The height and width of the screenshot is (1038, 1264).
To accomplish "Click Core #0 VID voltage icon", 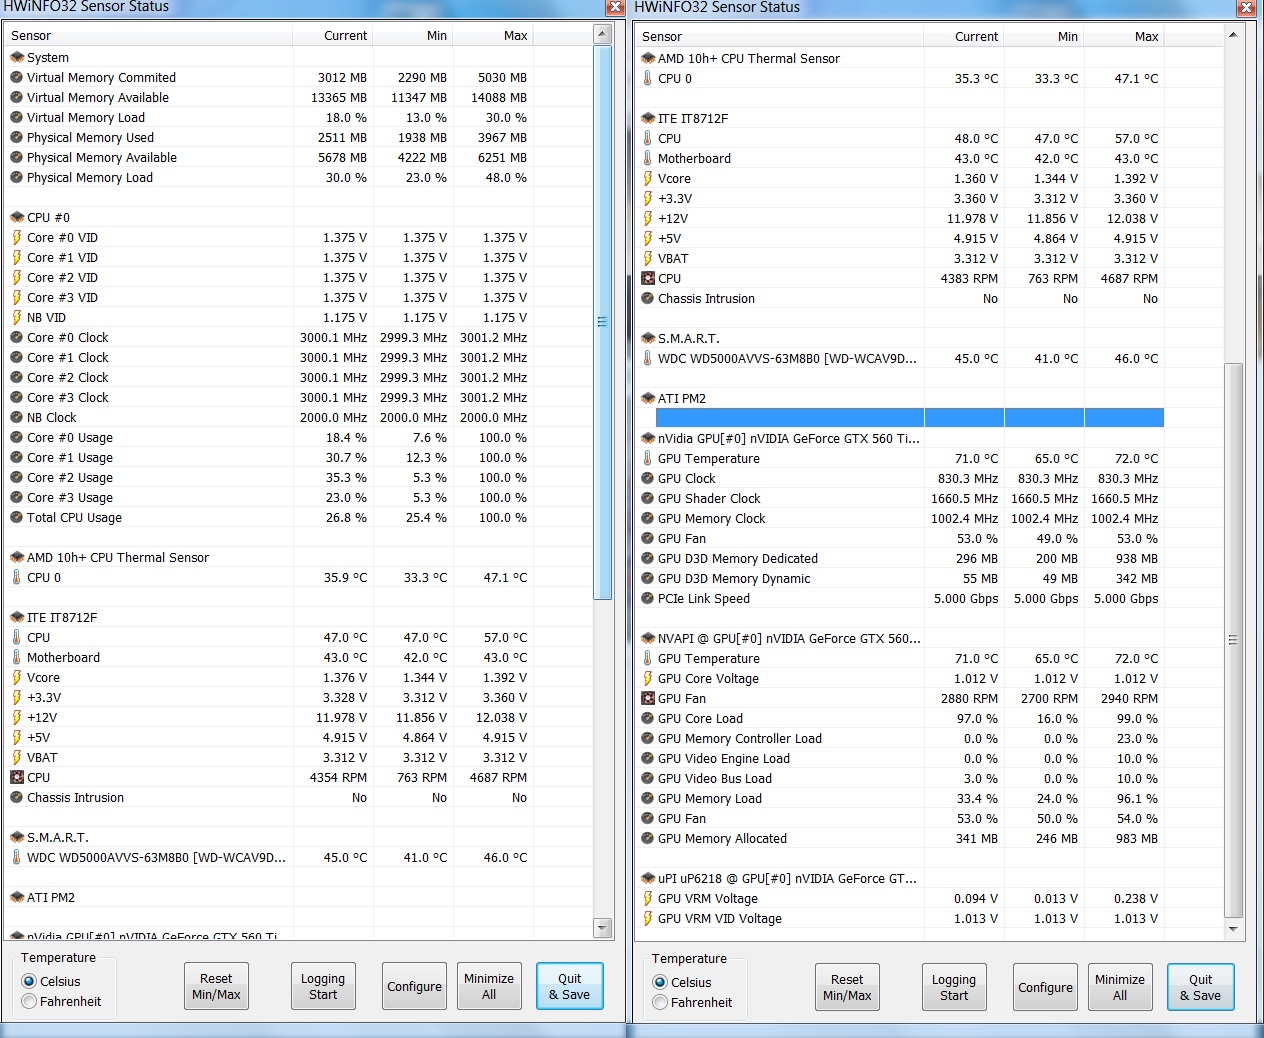I will pyautogui.click(x=17, y=238).
